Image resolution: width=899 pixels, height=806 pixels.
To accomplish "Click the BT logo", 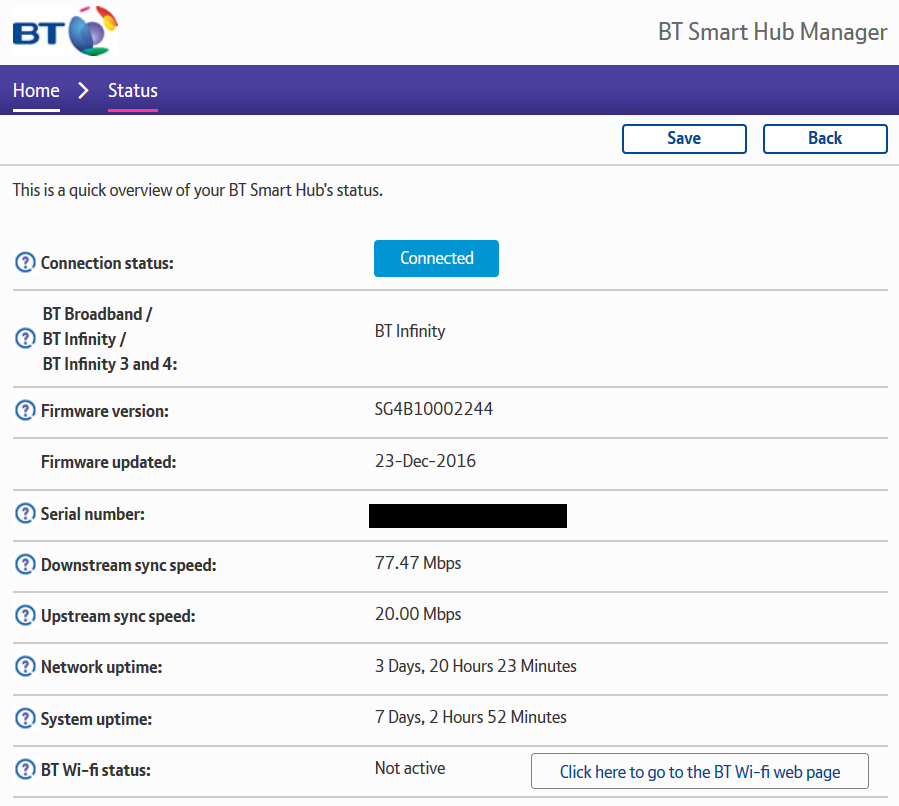I will 65,32.
